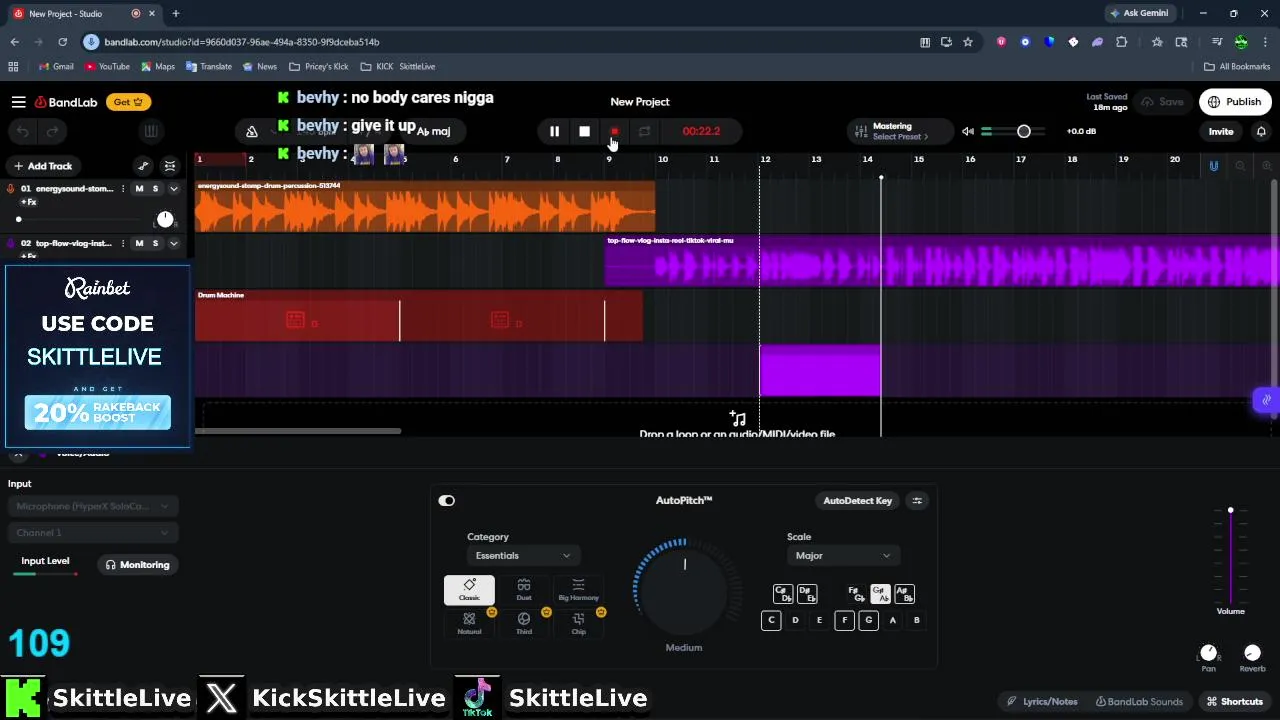This screenshot has height=720, width=1280.
Task: Click the Add Track button
Action: 42,166
